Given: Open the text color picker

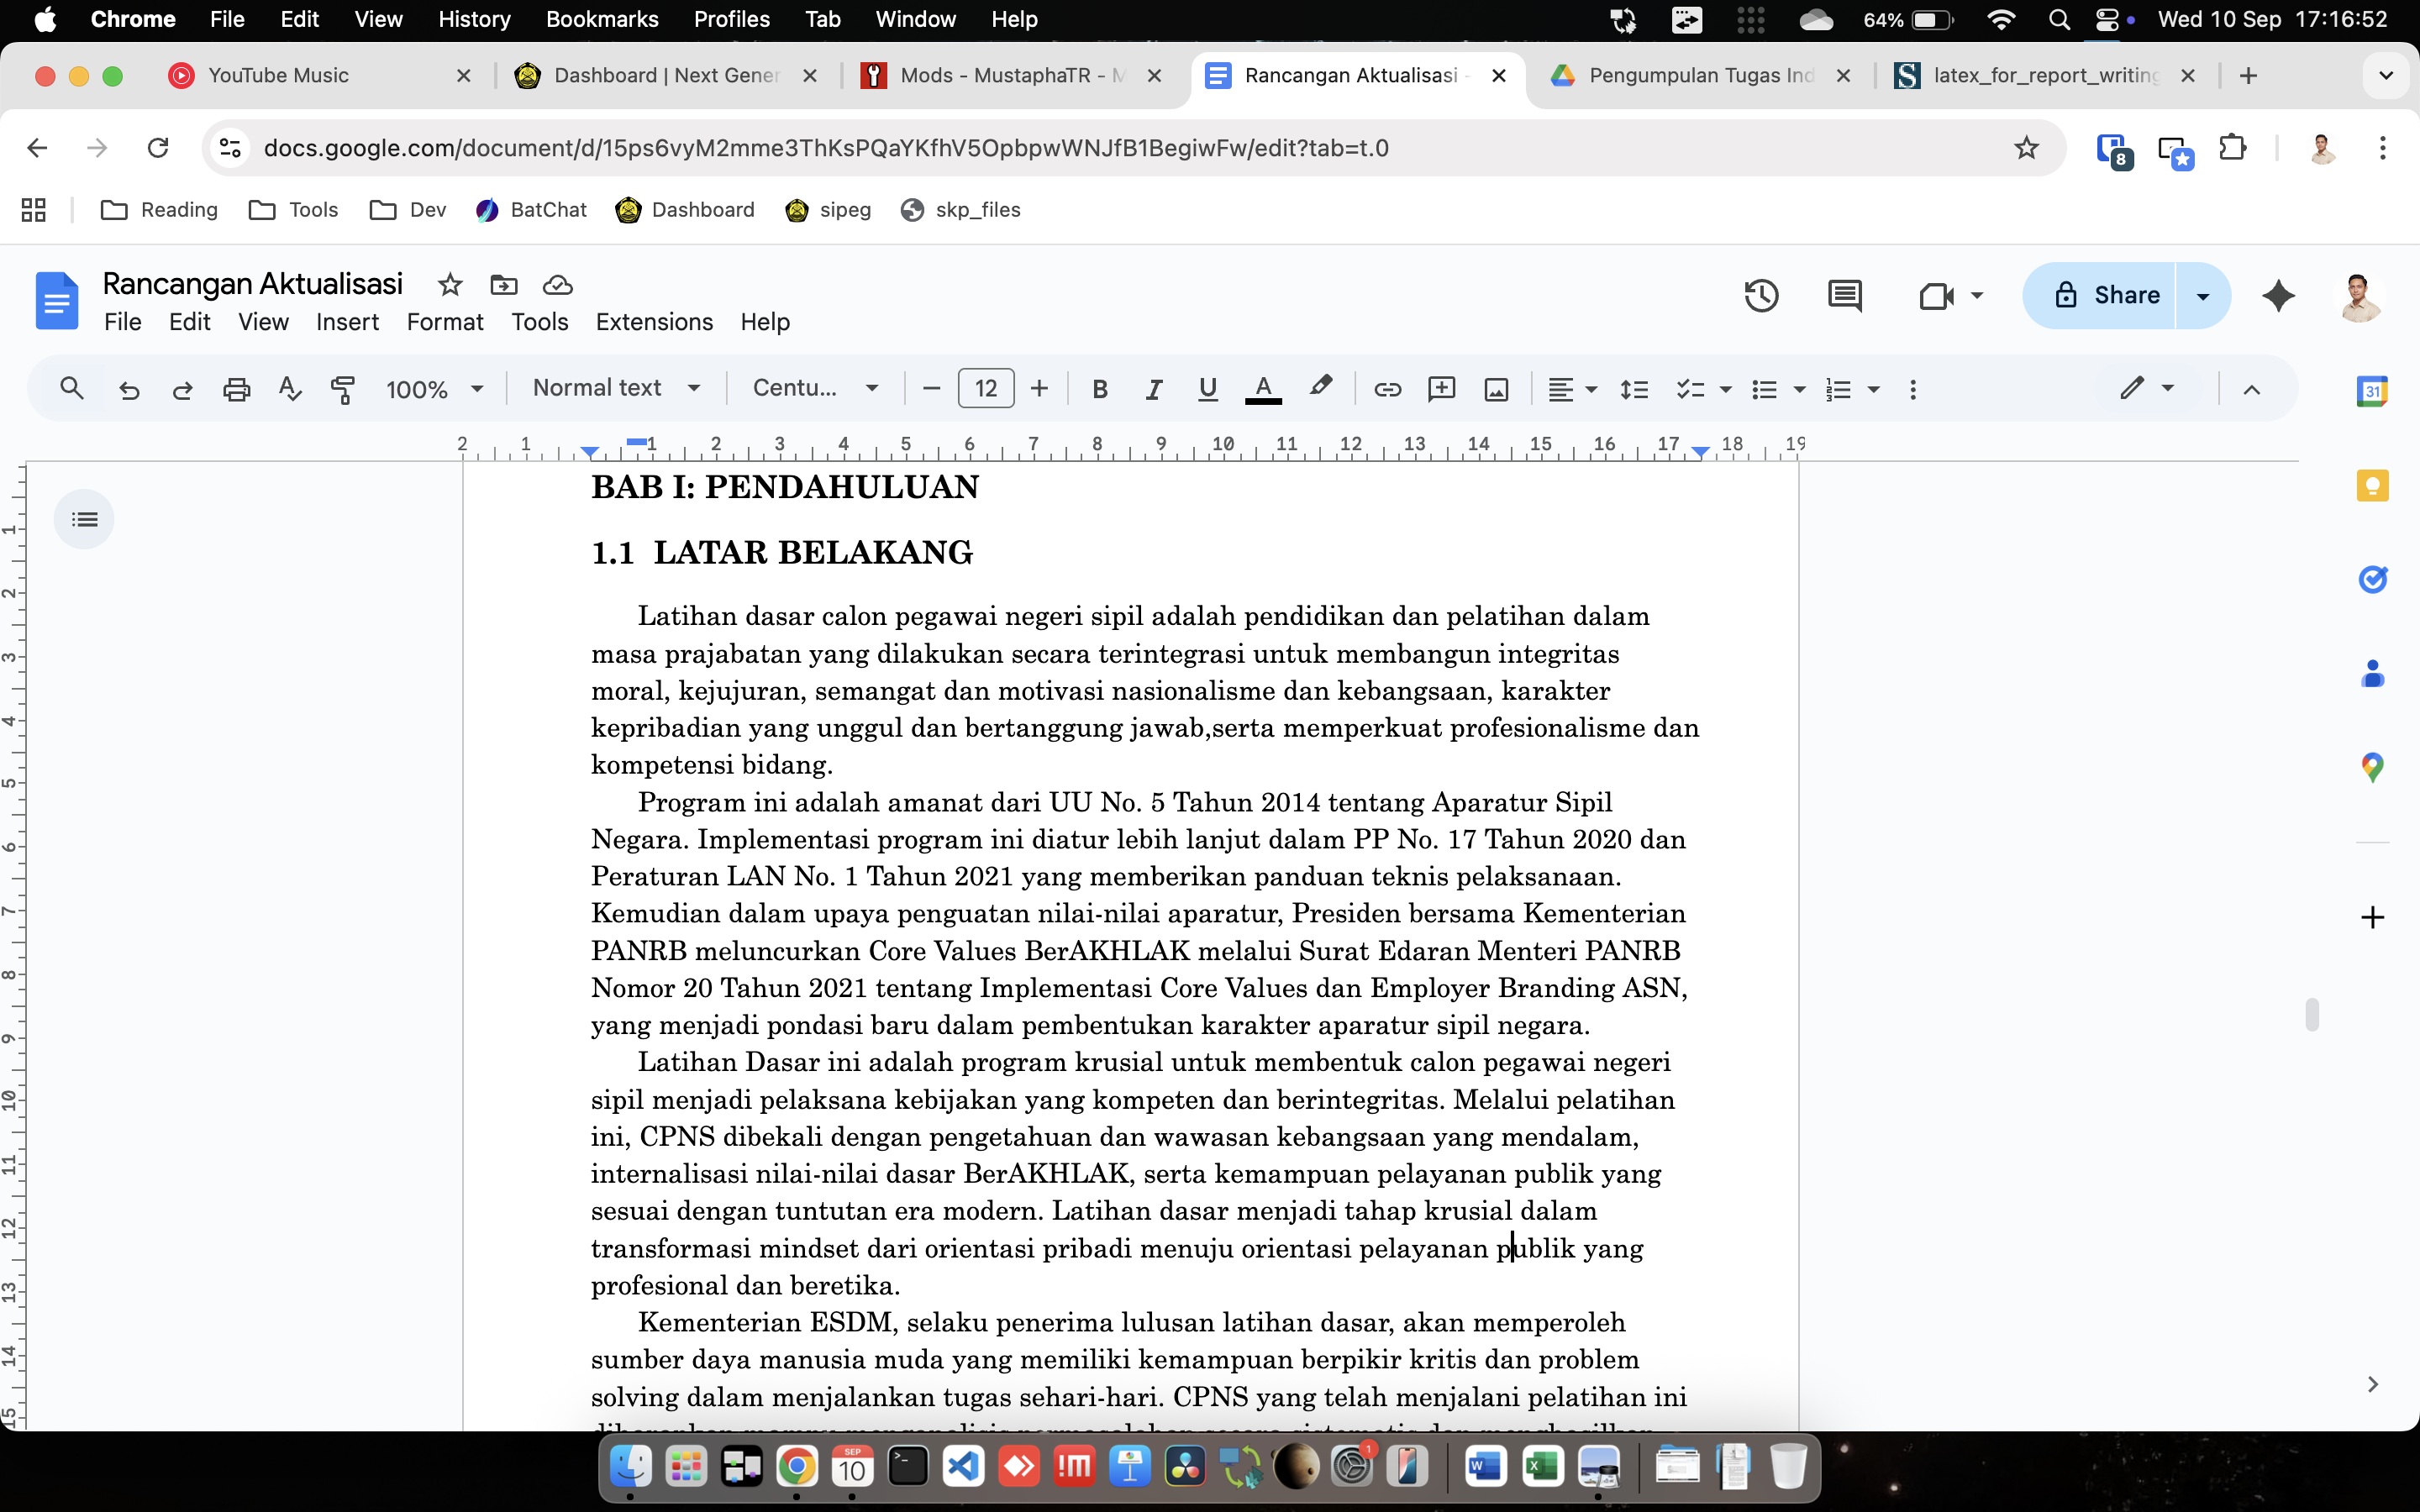Looking at the screenshot, I should (1263, 389).
